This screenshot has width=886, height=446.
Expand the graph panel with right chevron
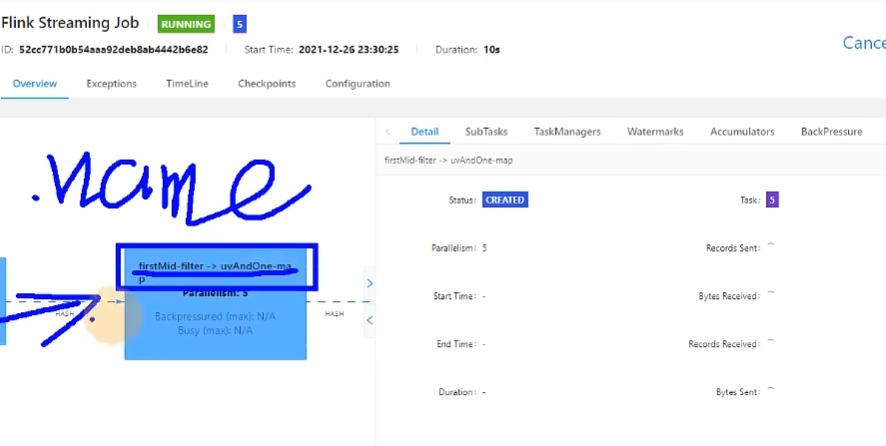point(370,283)
